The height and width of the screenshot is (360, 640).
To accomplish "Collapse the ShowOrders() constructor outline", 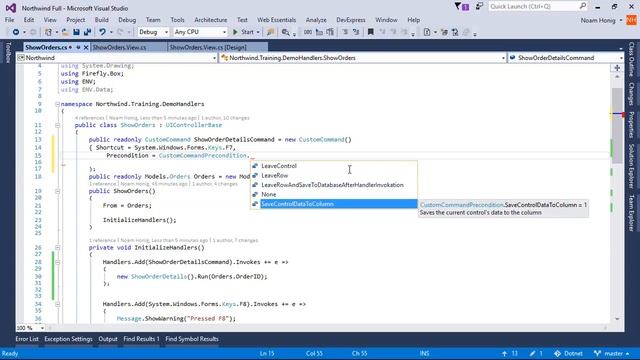I will point(57,191).
